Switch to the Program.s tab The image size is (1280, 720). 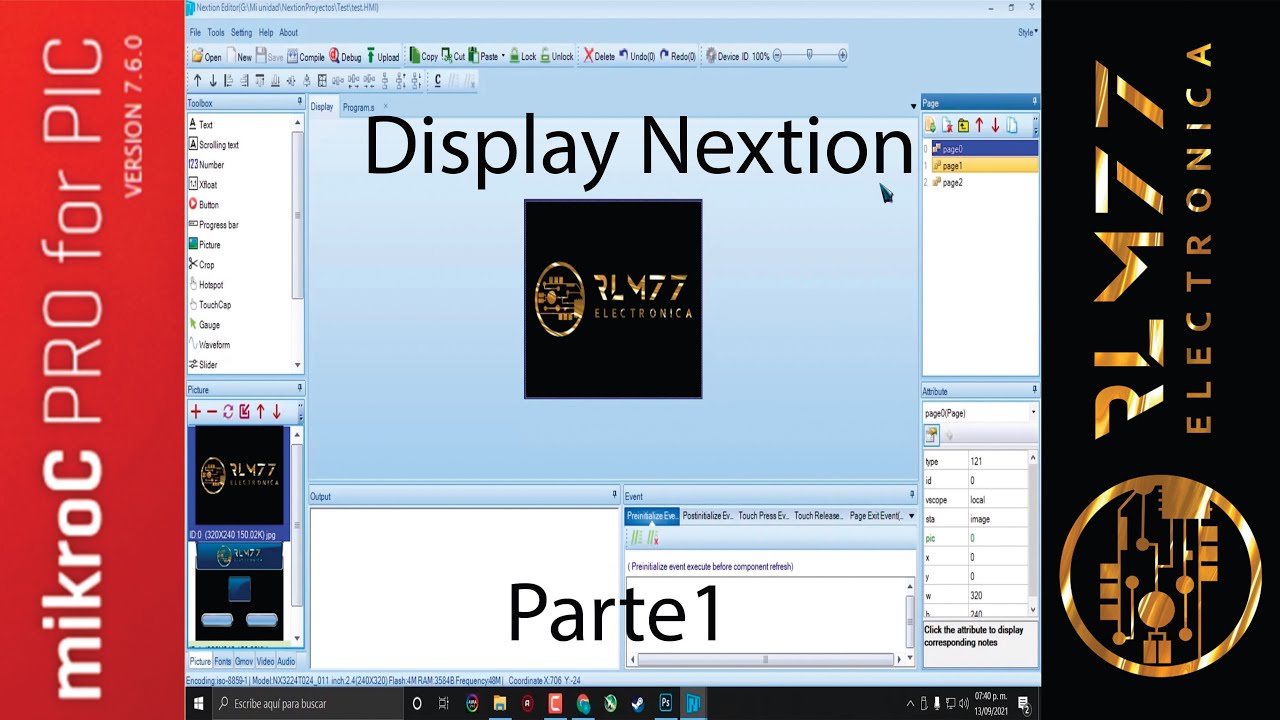(358, 107)
